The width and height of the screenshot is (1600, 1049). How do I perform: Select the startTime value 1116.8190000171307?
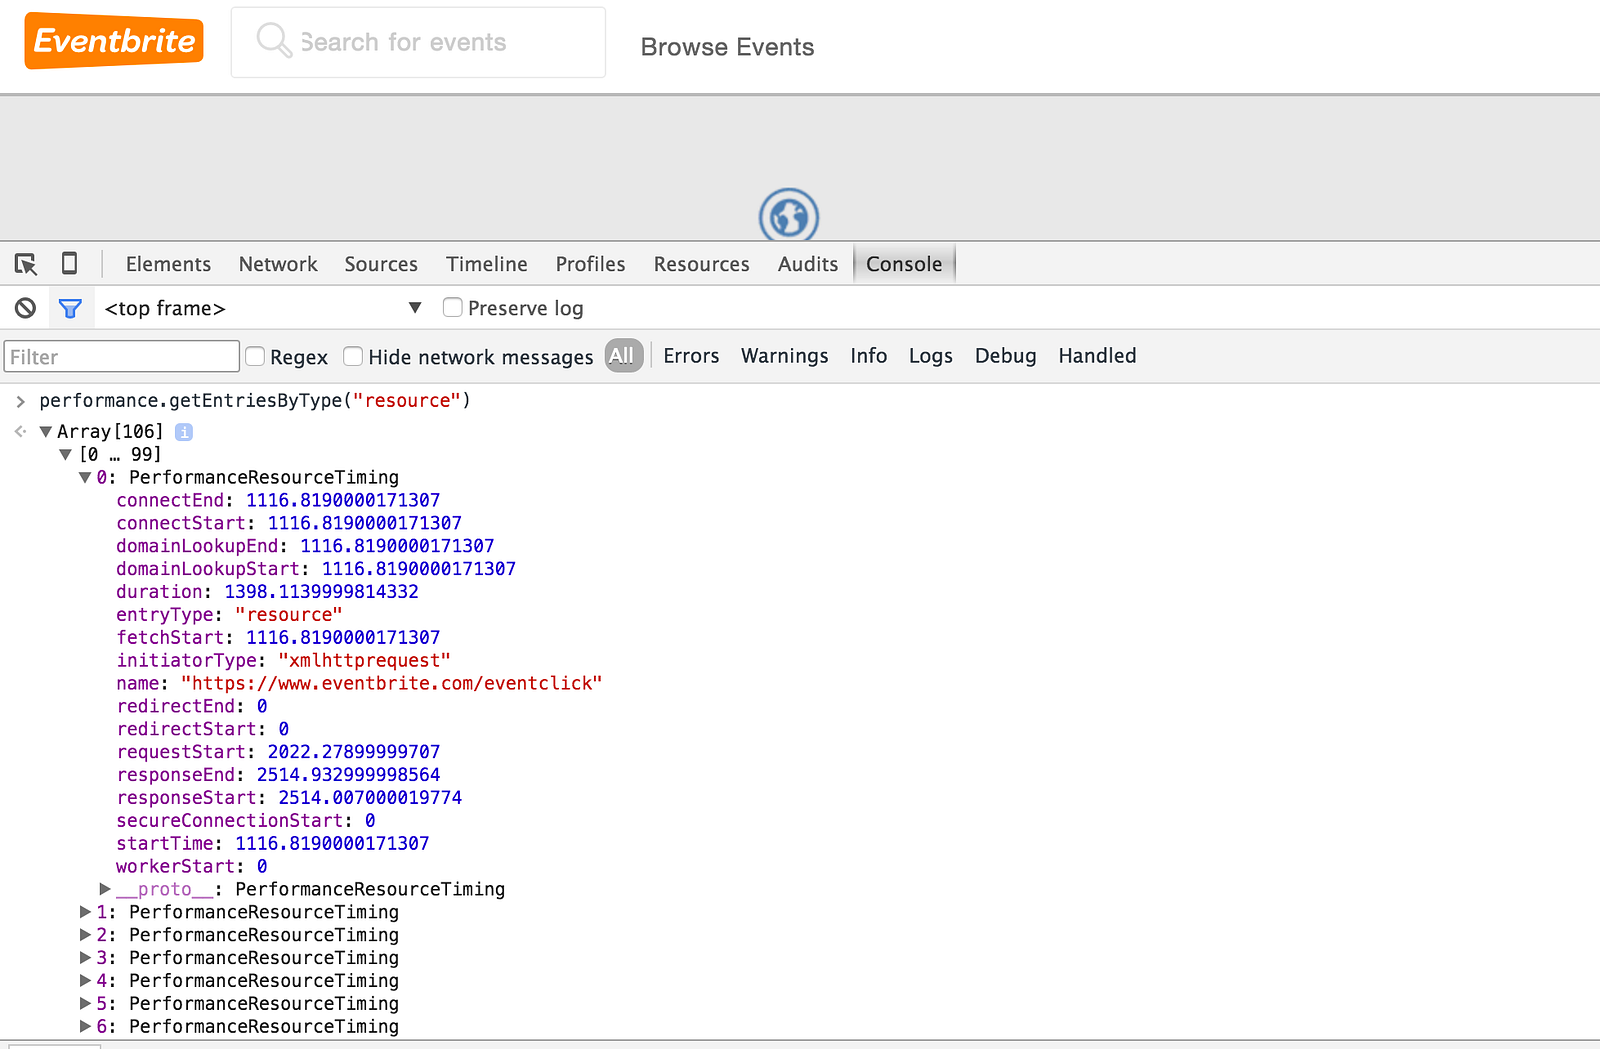point(332,844)
